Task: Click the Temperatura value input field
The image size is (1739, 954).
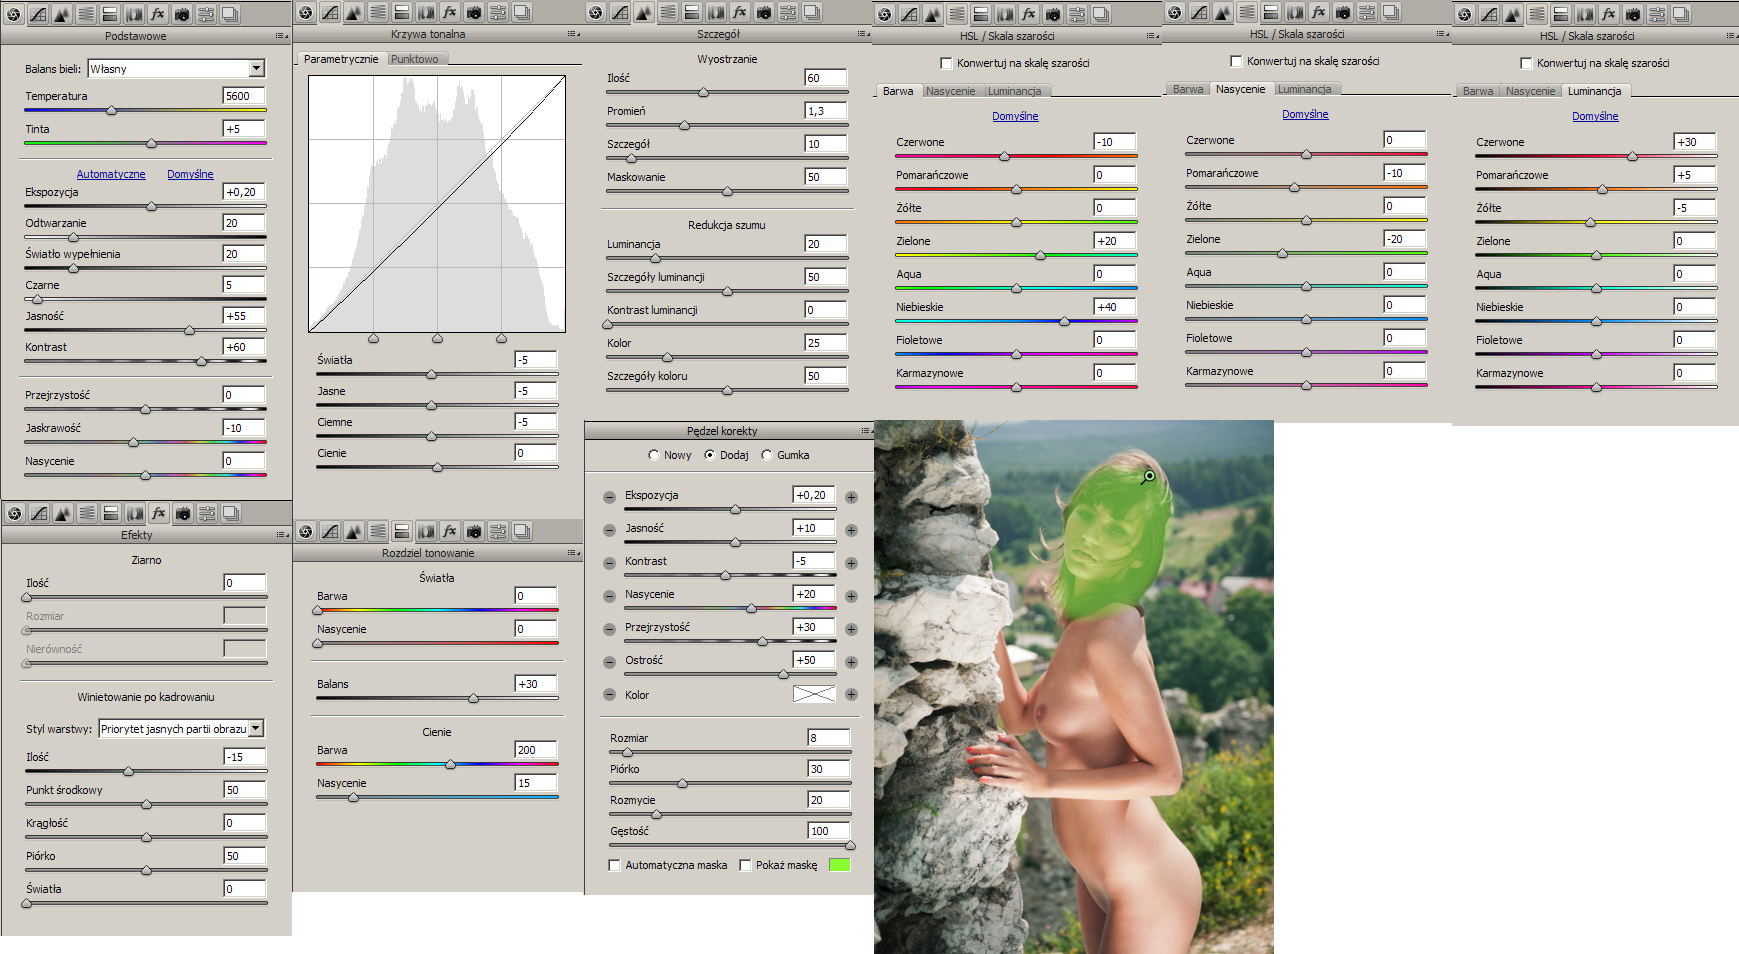Action: coord(243,96)
